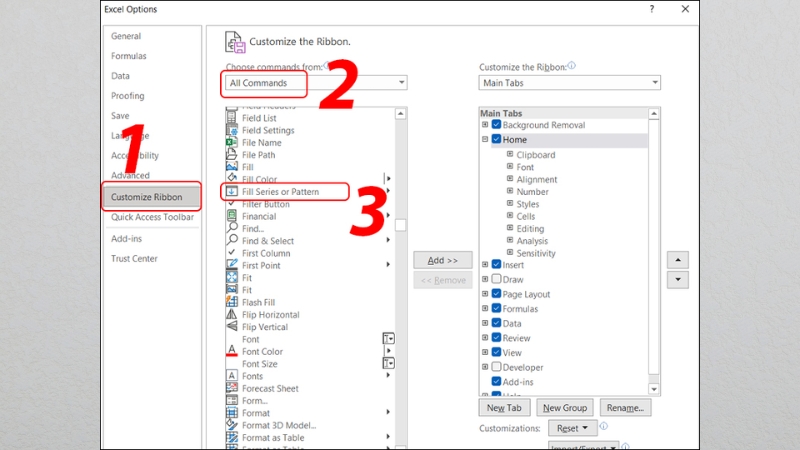800x450 pixels.
Task: Select the Format as Table icon
Action: coord(232,437)
